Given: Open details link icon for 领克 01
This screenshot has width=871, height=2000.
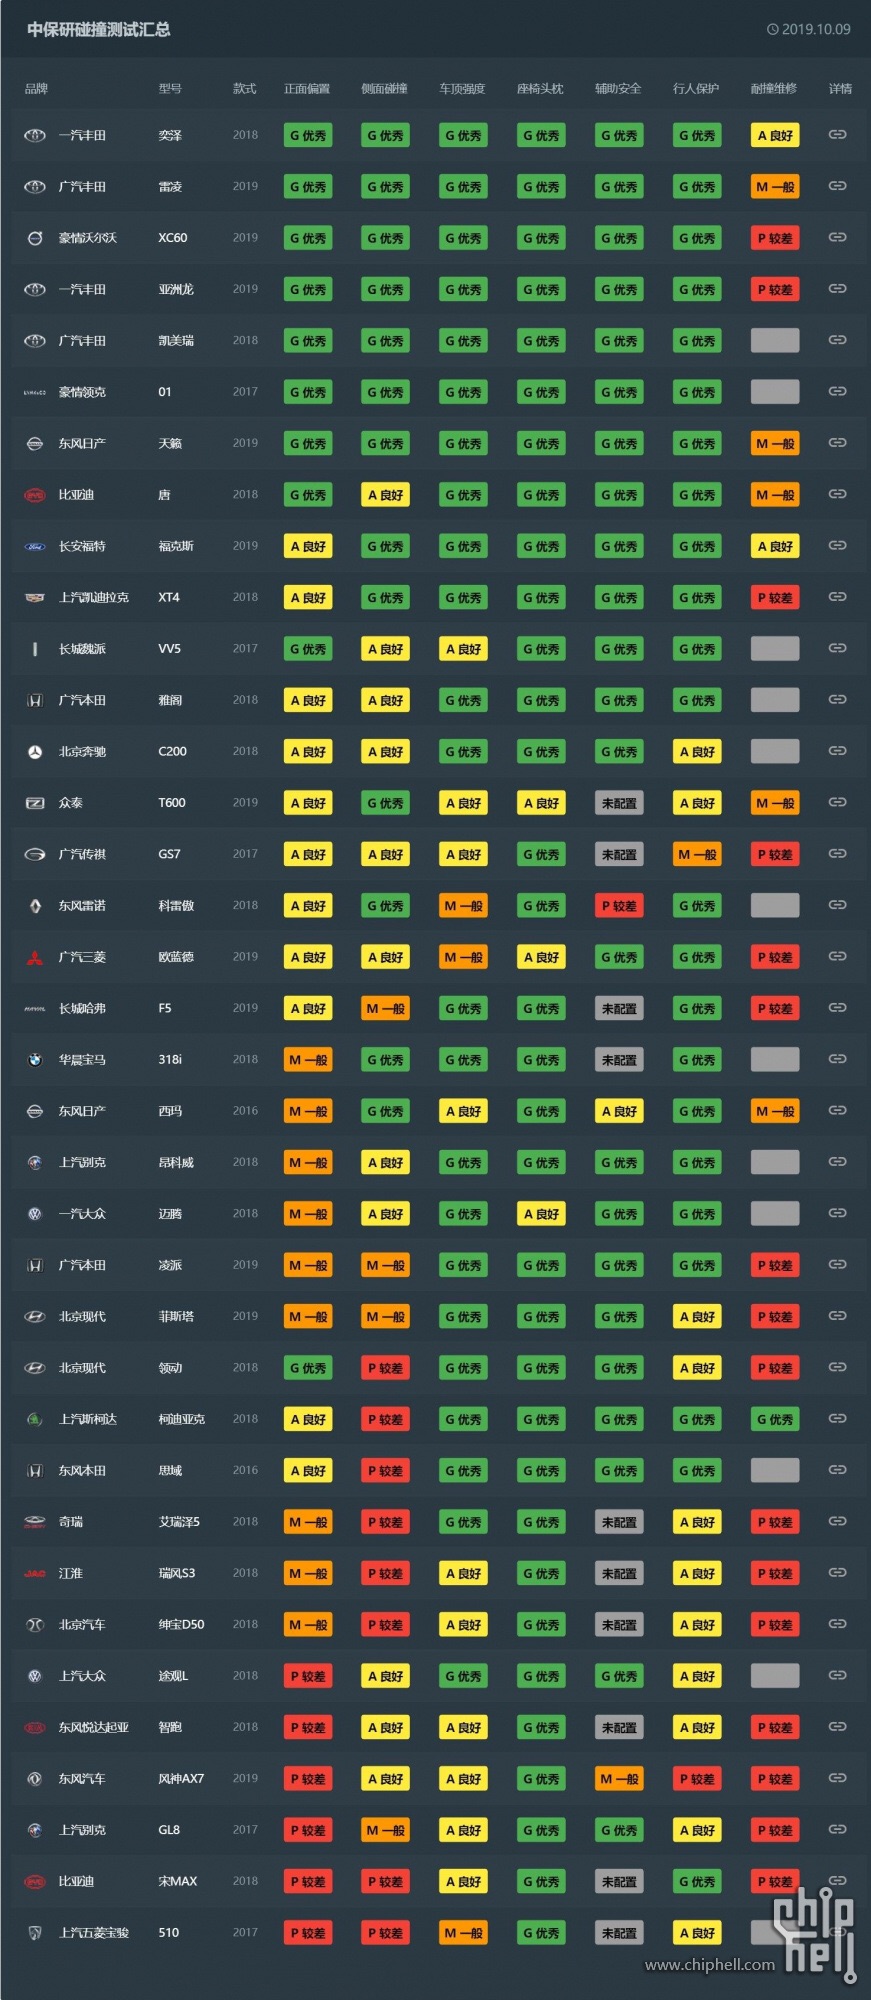Looking at the screenshot, I should coord(838,391).
